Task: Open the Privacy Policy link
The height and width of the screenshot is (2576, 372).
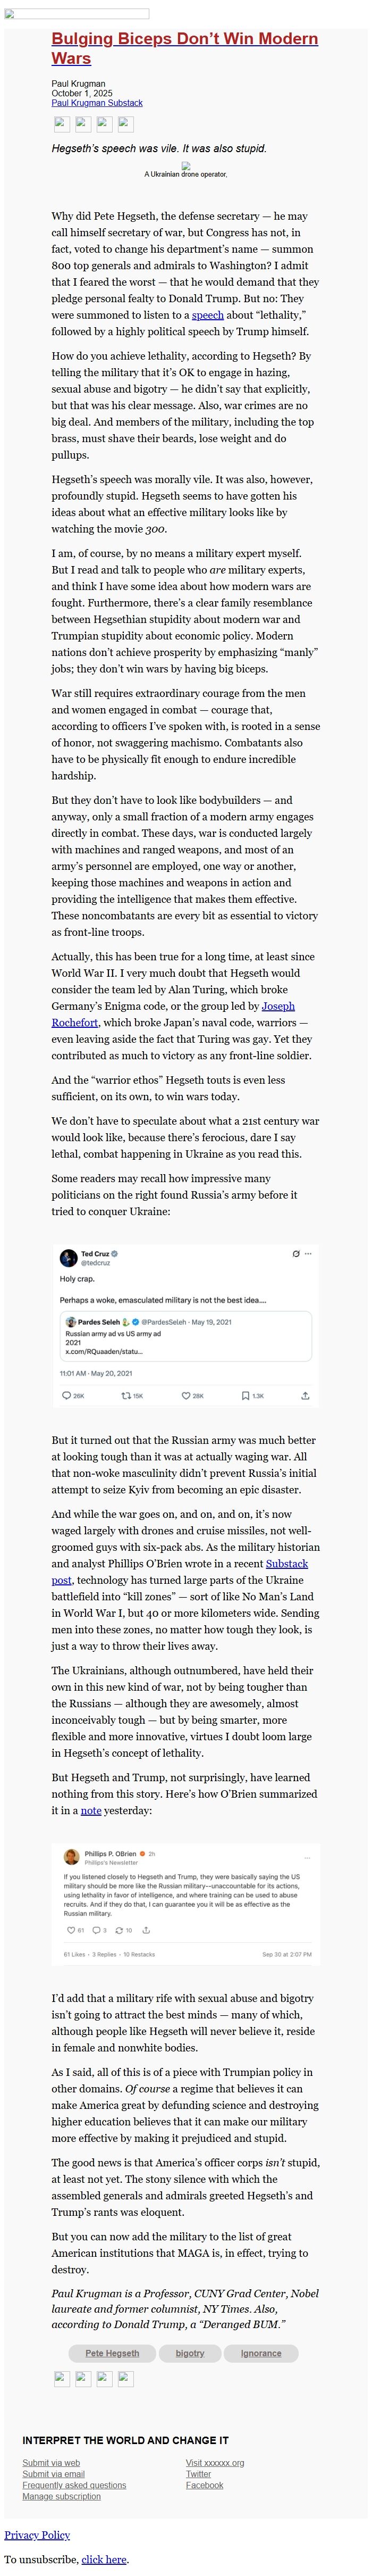Action: (37, 2535)
